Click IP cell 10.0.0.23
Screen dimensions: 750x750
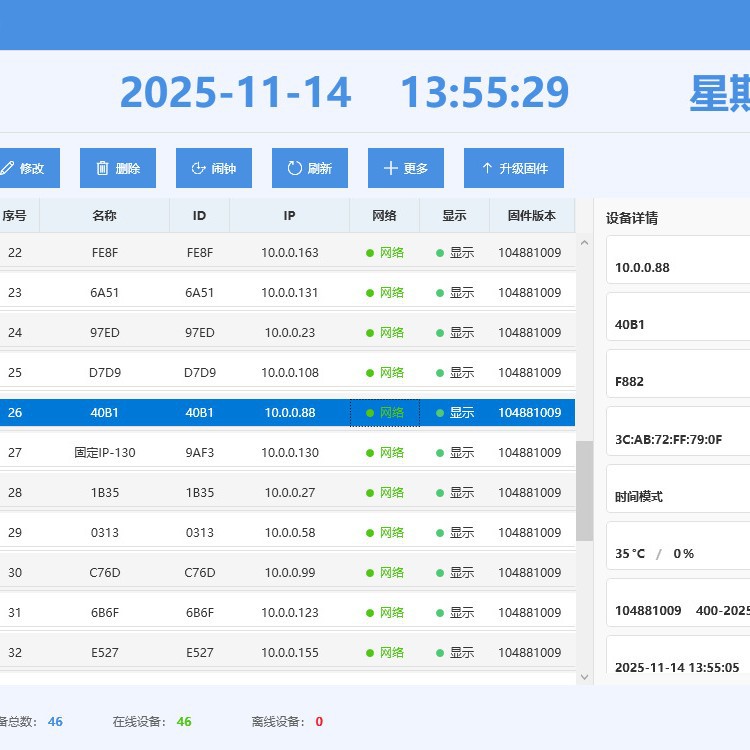pos(290,332)
